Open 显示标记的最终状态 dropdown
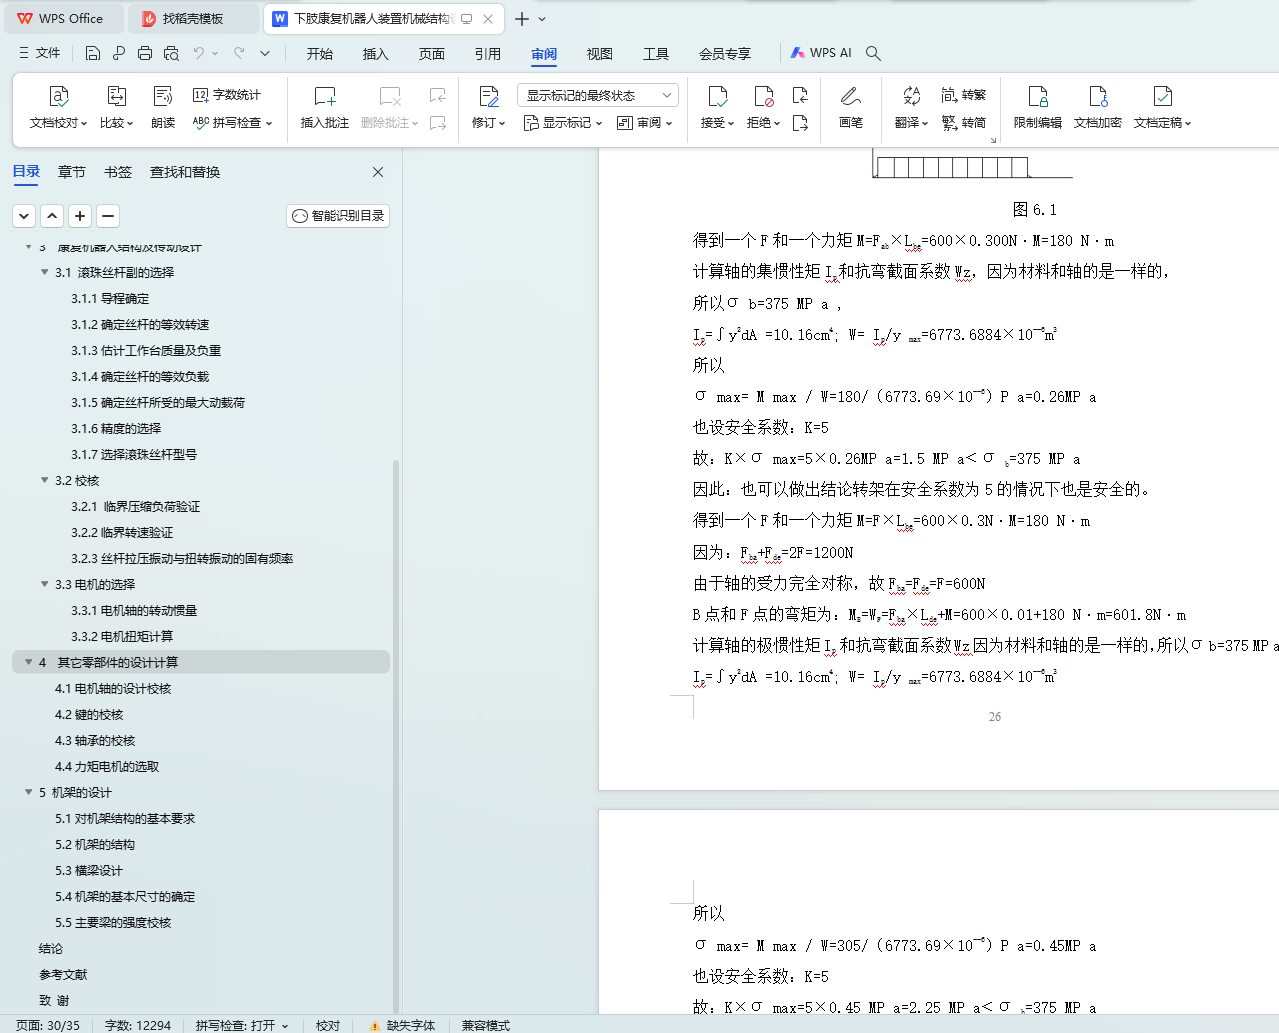 [x=598, y=95]
